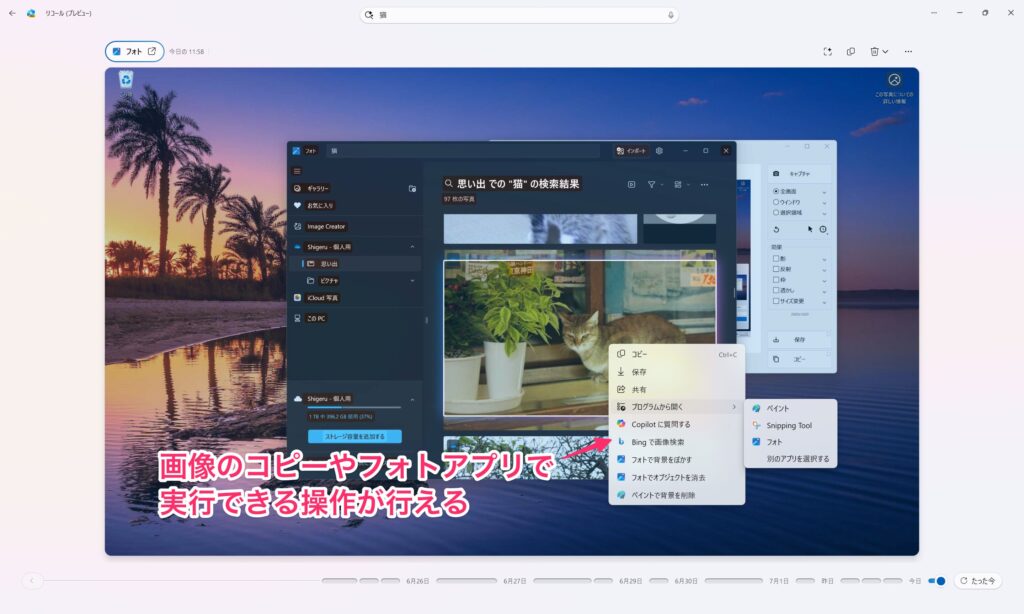Choose 保存 in the context menu
1024x614 pixels.
coord(677,372)
